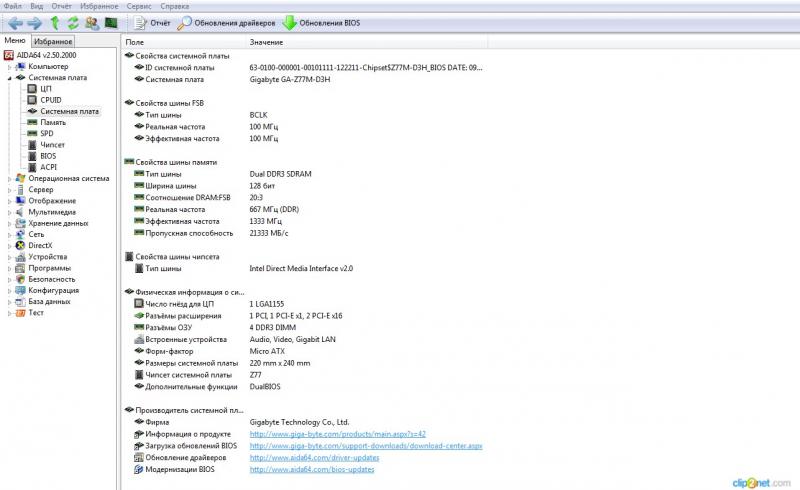Screen dimensions: 800x490
Task: Click the Тест icon in tree
Action: click(20, 313)
